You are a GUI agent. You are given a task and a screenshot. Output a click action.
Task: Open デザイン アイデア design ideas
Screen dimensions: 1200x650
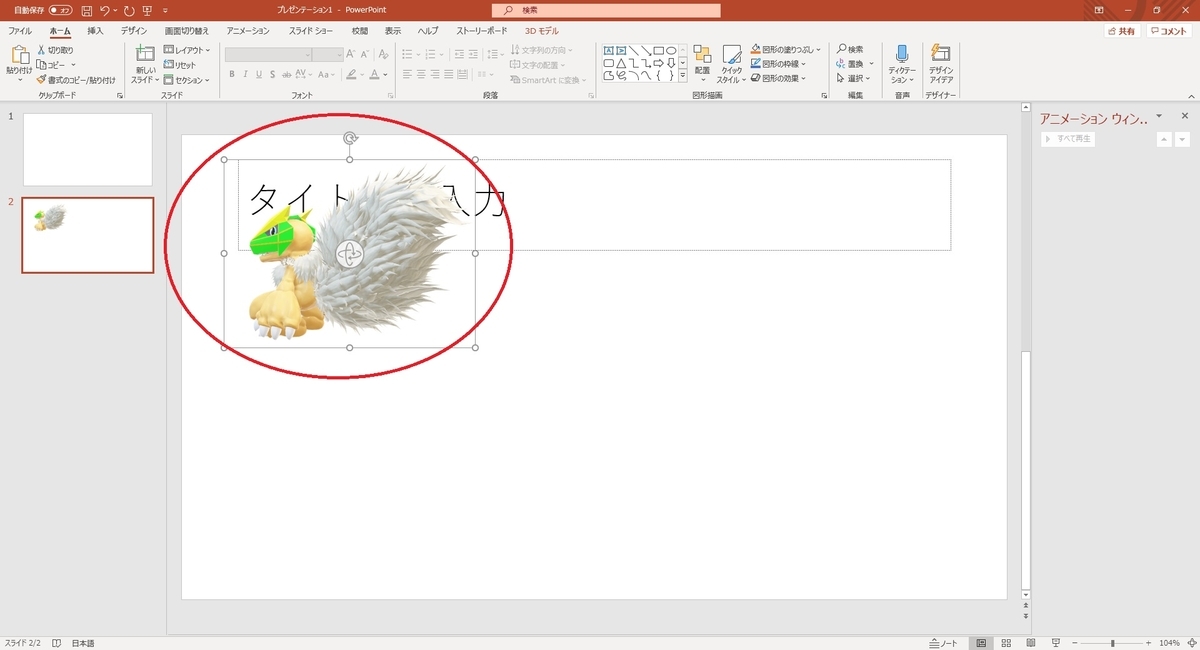tap(940, 64)
